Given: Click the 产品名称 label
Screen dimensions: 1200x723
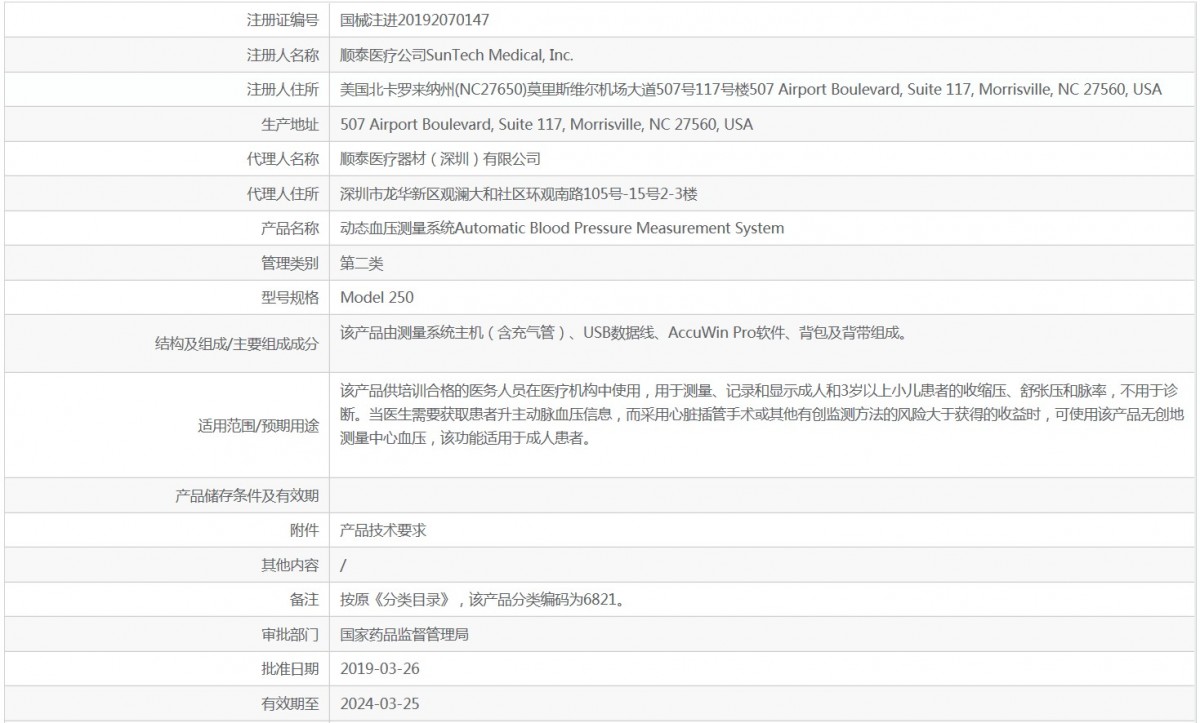Looking at the screenshot, I should coord(290,228).
